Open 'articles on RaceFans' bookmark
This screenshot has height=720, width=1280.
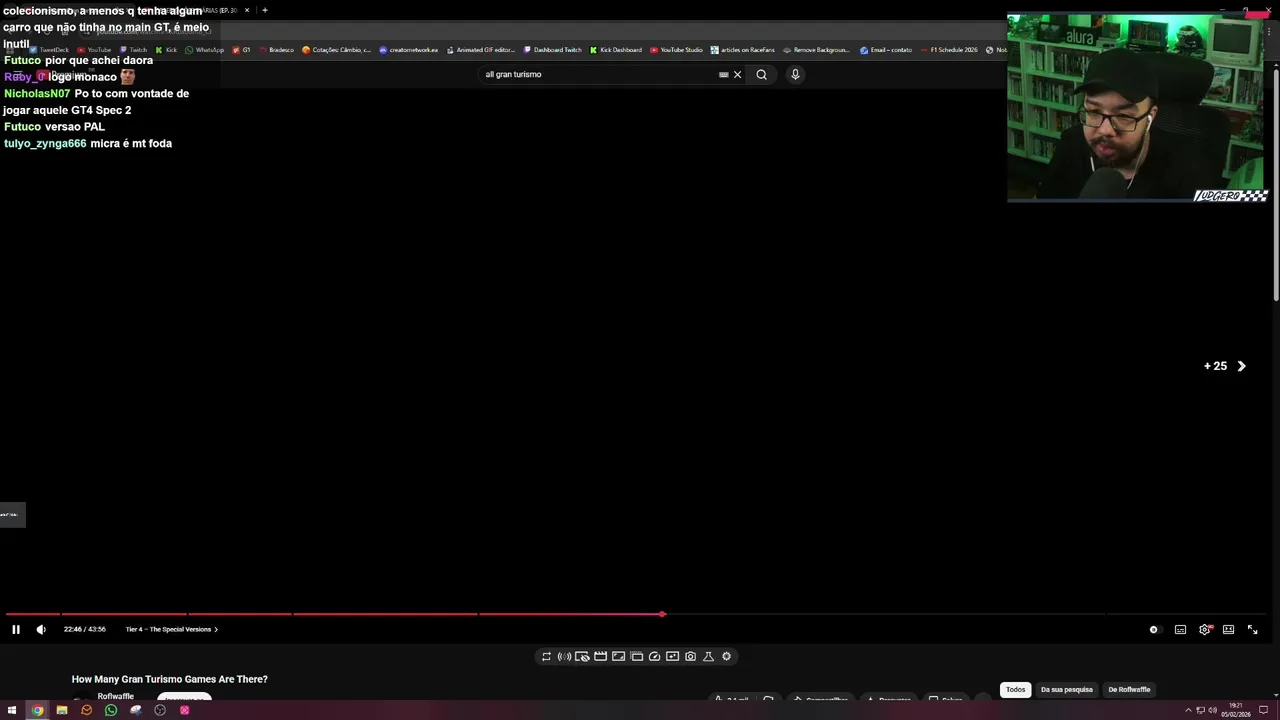pyautogui.click(x=742, y=50)
